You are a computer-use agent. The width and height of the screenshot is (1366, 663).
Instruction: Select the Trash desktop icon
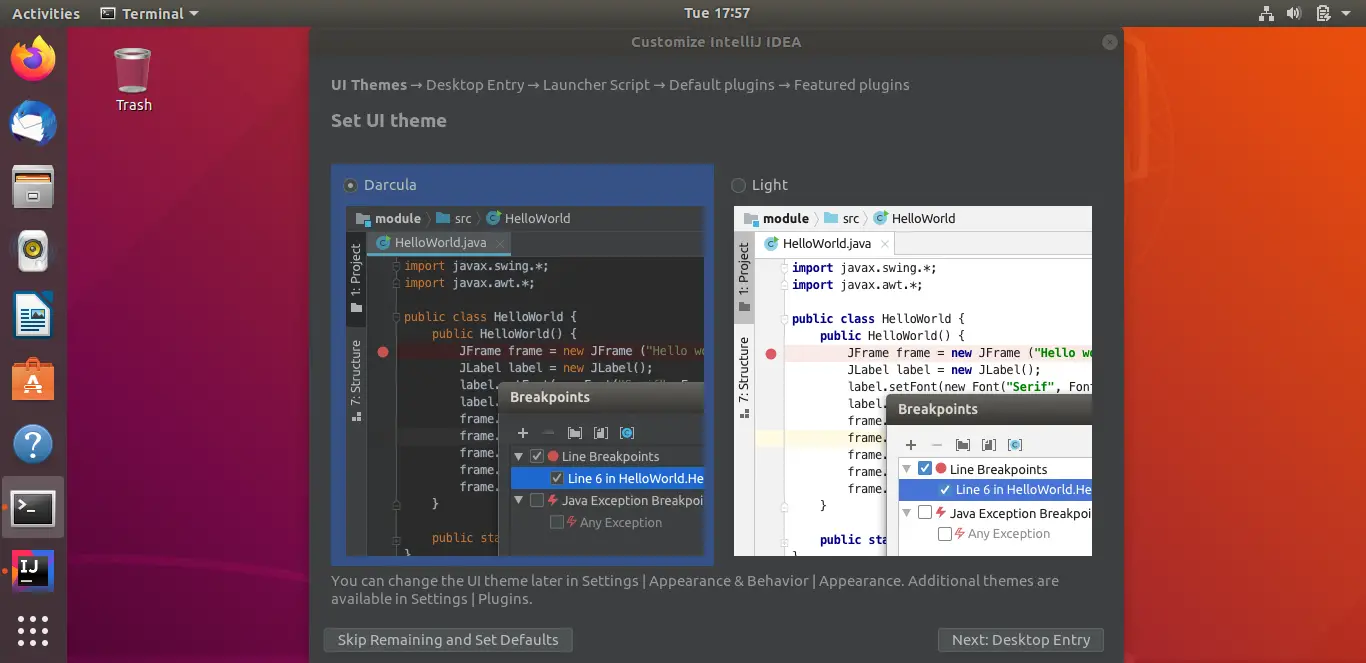pos(133,80)
